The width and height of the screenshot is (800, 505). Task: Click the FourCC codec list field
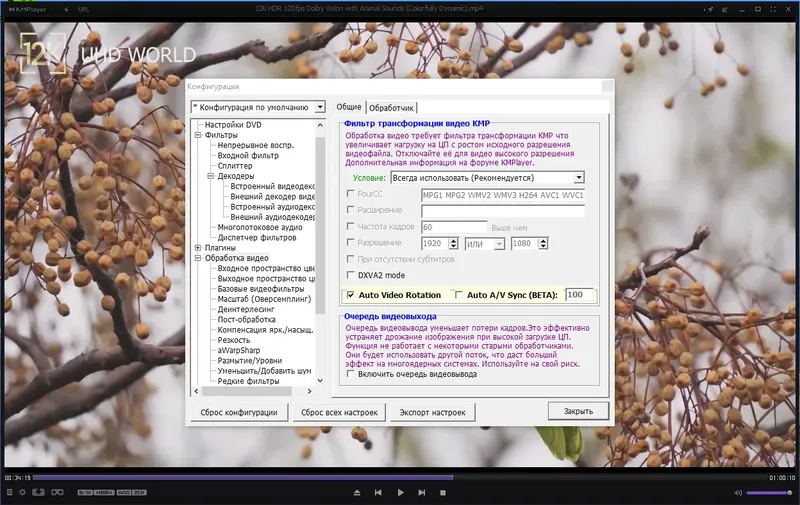[503, 195]
